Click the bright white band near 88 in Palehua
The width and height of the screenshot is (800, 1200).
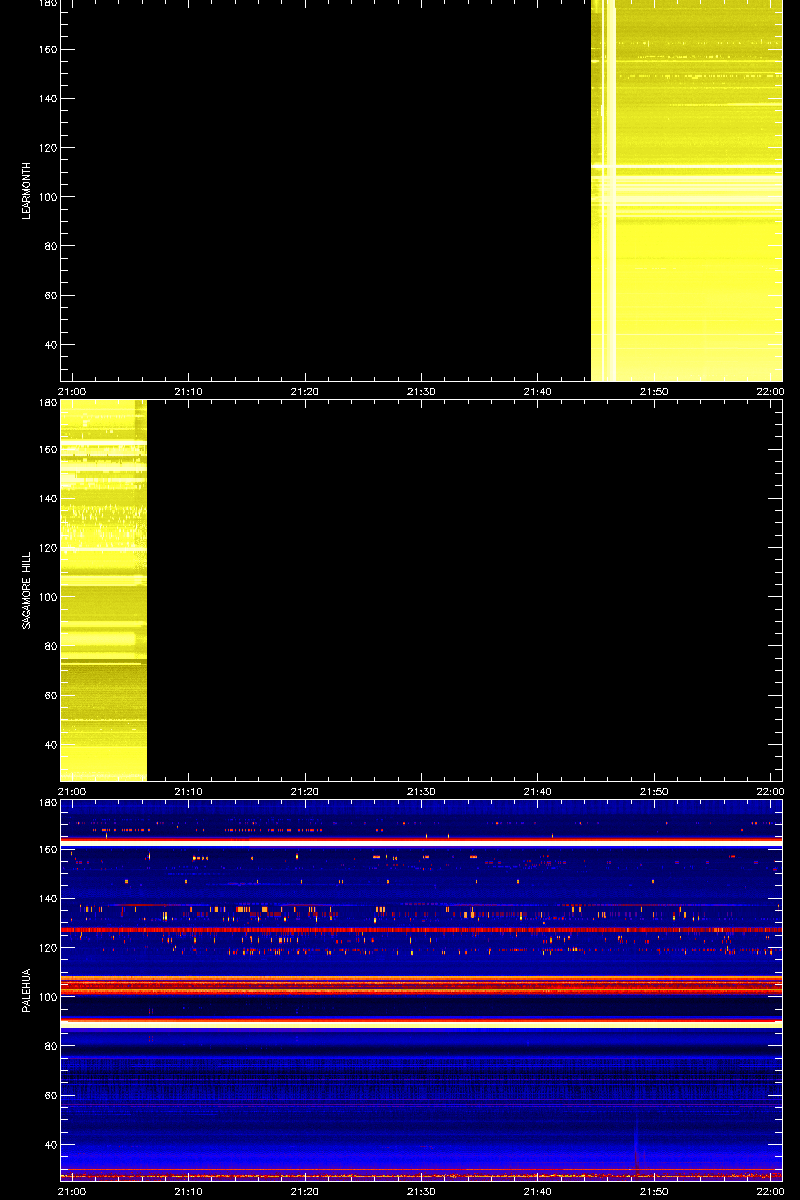click(x=421, y=1025)
